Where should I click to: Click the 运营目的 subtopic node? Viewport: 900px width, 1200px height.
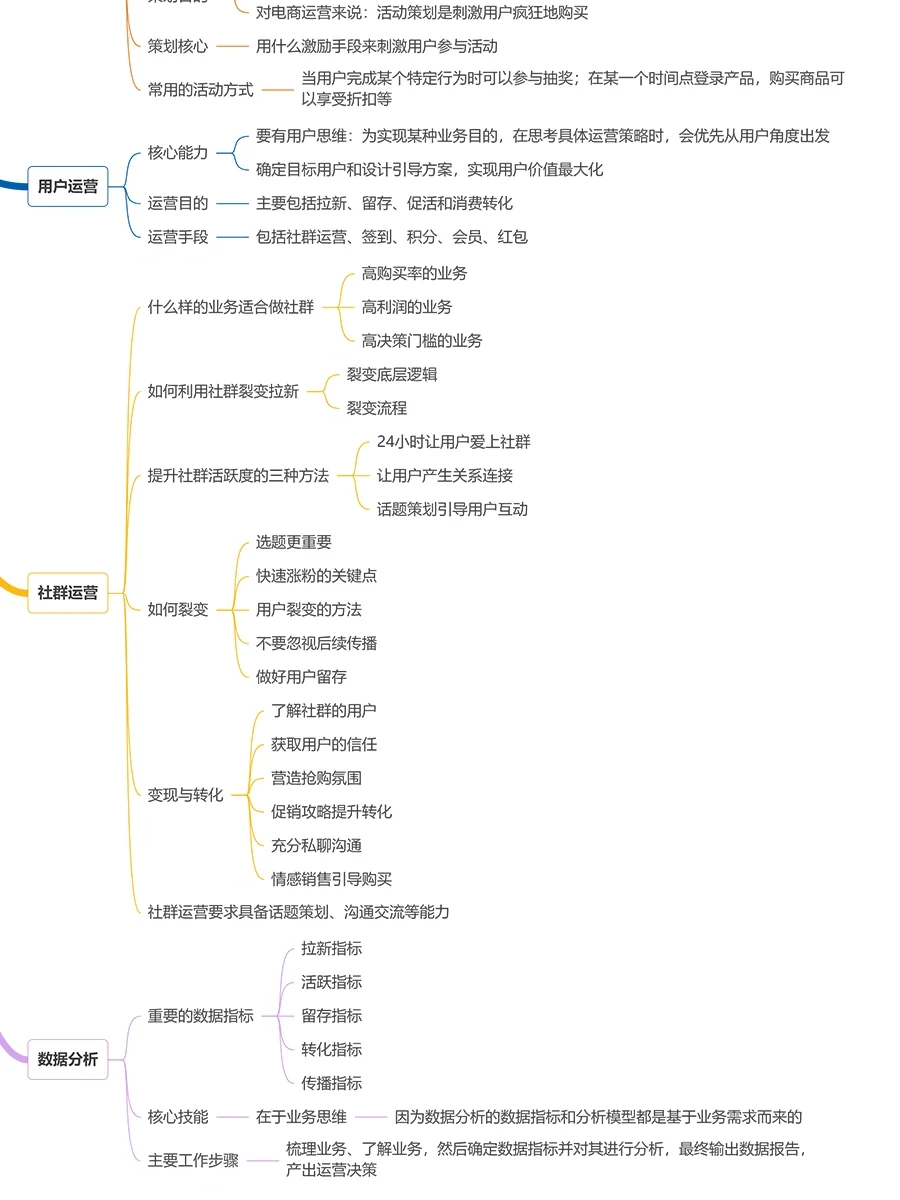point(178,203)
